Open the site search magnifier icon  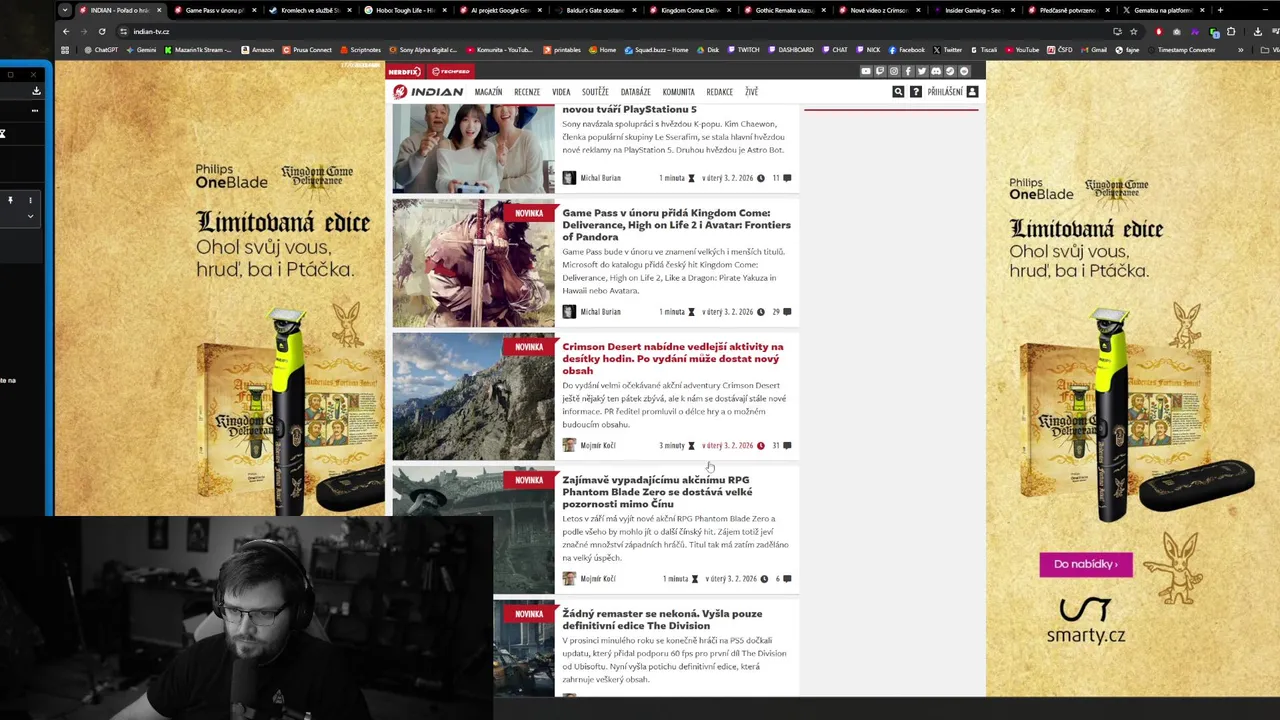(x=898, y=92)
